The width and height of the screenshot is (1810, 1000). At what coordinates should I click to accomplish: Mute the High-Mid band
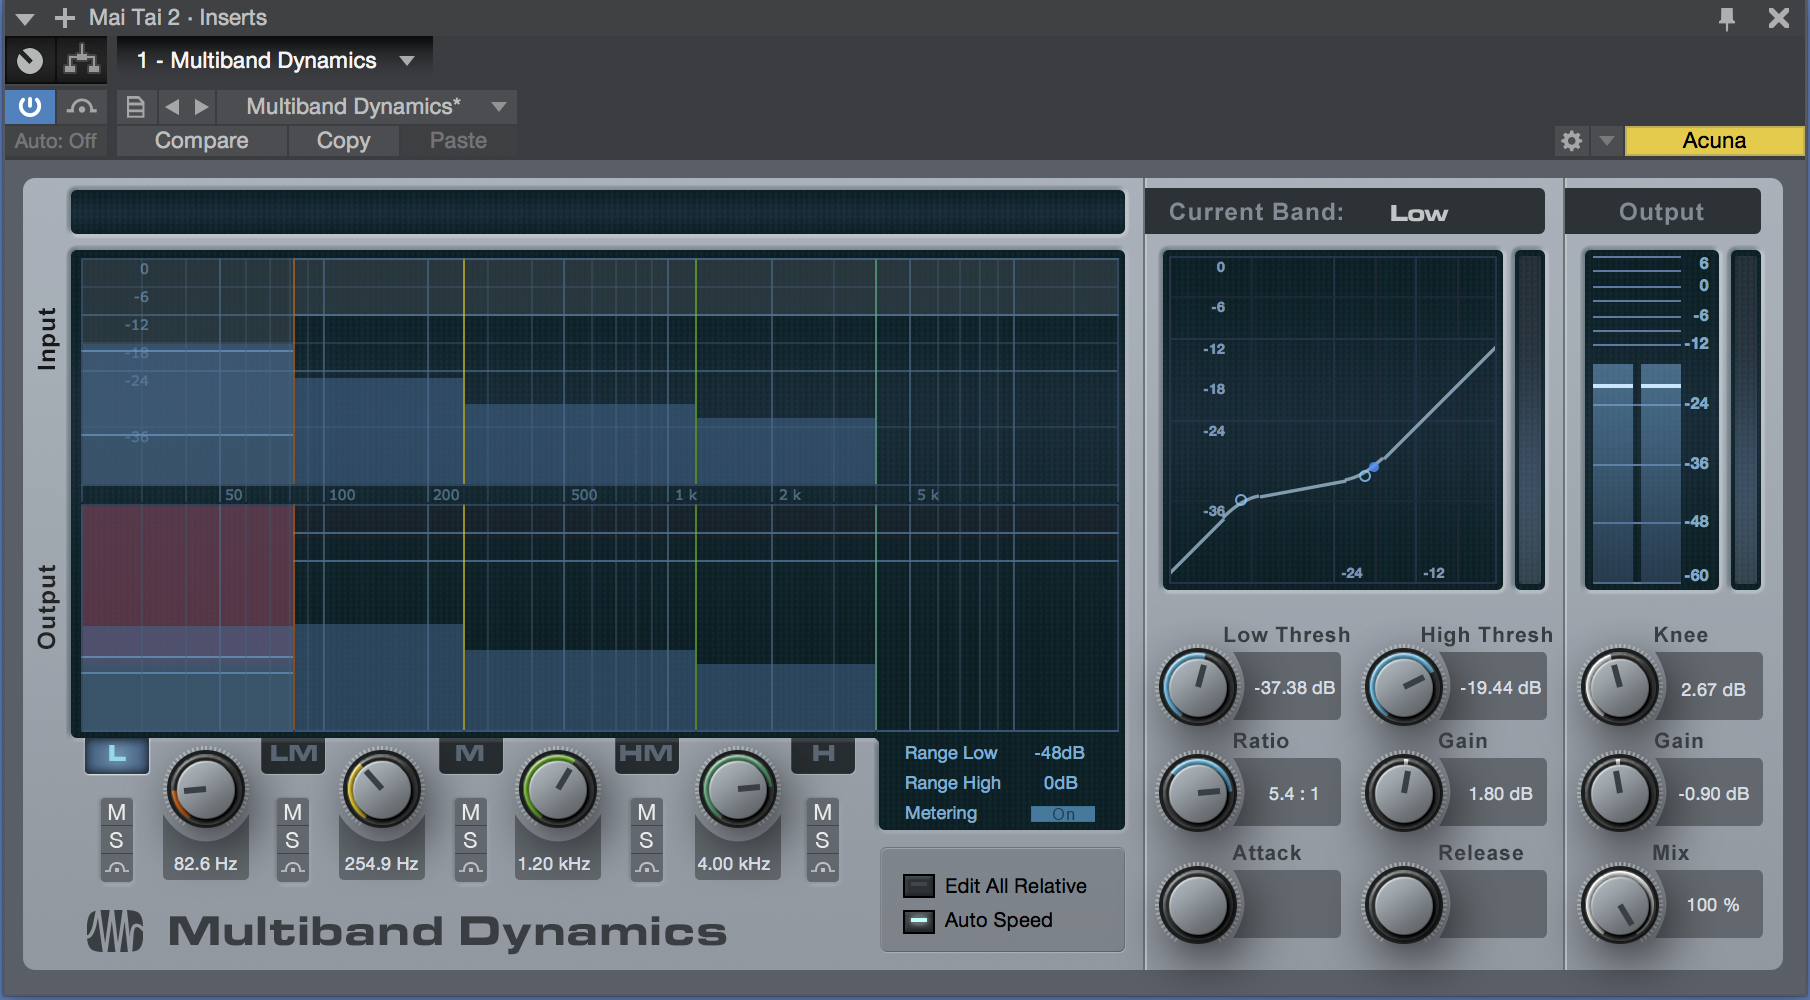pos(646,812)
